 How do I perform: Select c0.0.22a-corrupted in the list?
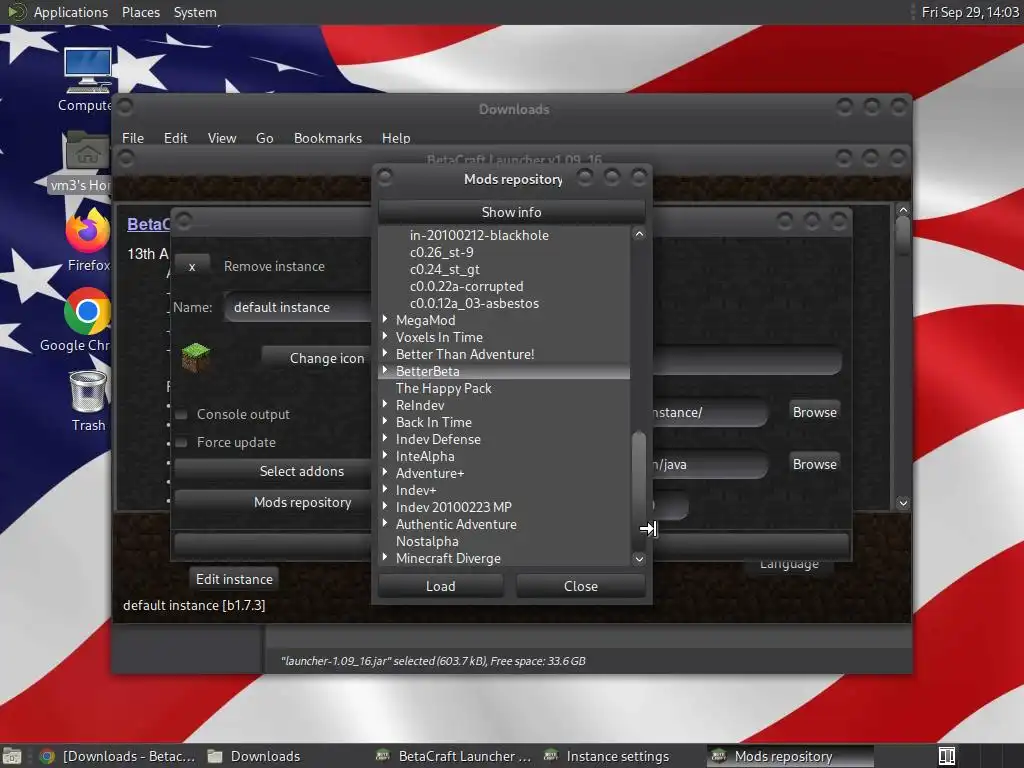pyautogui.click(x=466, y=286)
